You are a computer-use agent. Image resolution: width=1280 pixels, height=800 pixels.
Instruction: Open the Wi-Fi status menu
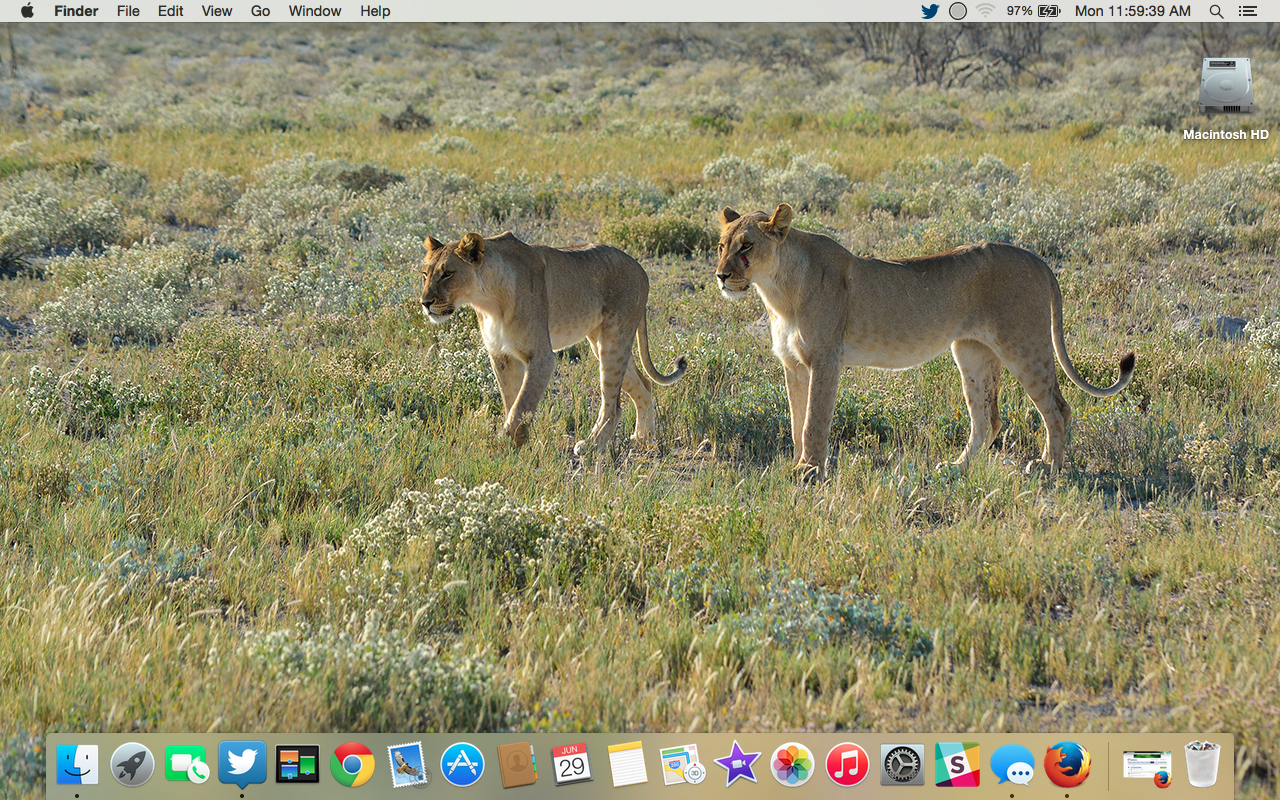tap(986, 11)
